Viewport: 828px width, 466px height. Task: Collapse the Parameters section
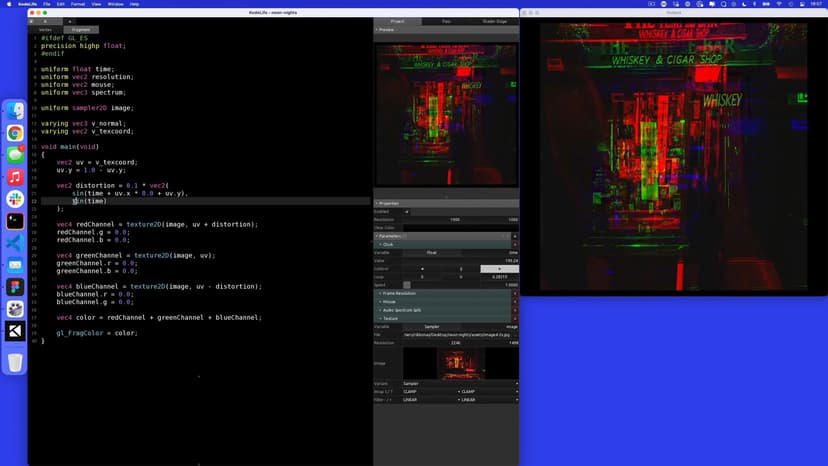click(378, 236)
